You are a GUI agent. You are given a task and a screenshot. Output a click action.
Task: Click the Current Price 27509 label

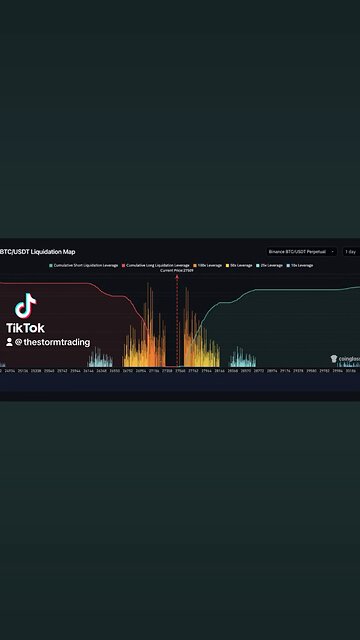pyautogui.click(x=177, y=270)
